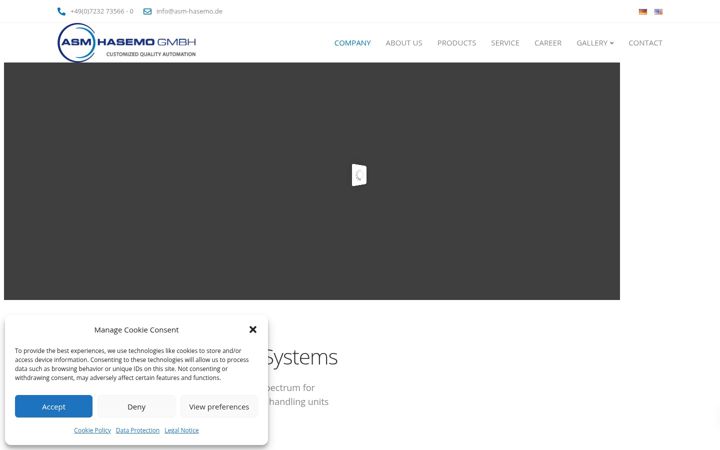The height and width of the screenshot is (450, 720).
Task: Open the Products menu item
Action: pos(456,43)
